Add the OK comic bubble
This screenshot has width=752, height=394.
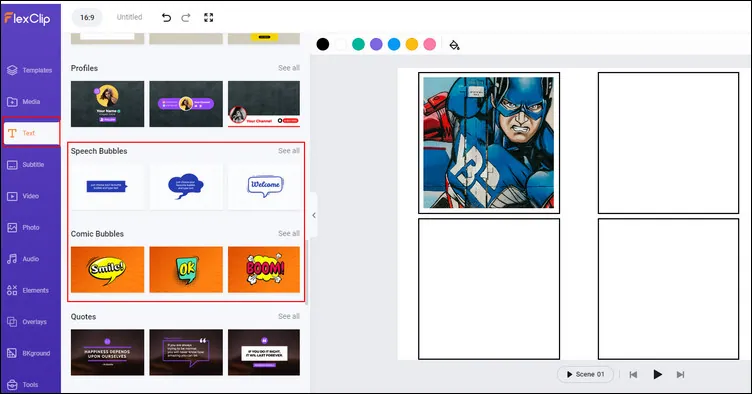pyautogui.click(x=186, y=269)
